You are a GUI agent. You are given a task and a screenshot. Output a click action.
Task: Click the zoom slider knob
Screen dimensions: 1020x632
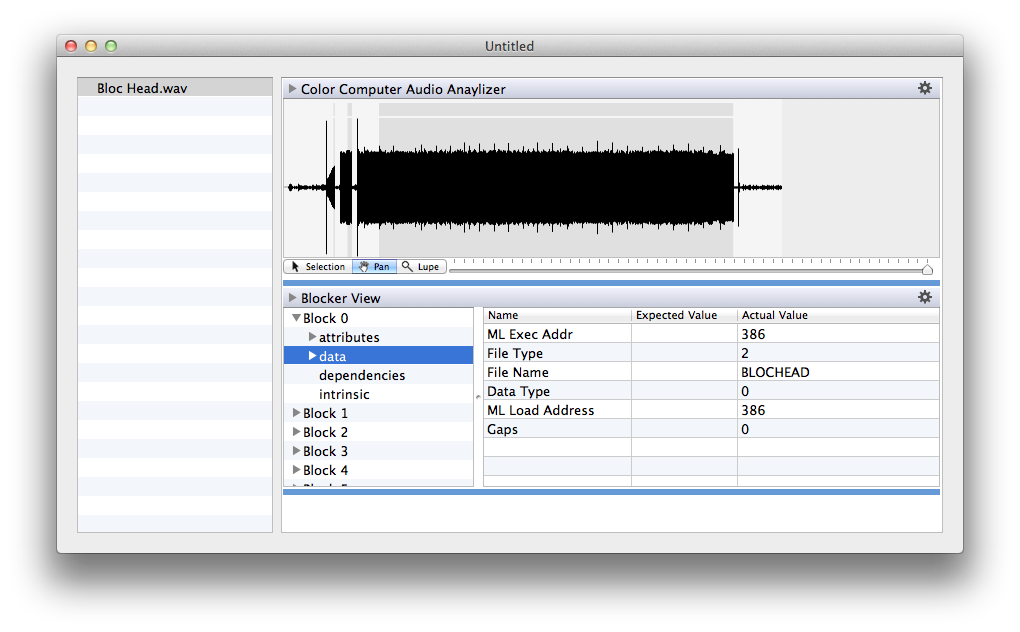(x=928, y=269)
